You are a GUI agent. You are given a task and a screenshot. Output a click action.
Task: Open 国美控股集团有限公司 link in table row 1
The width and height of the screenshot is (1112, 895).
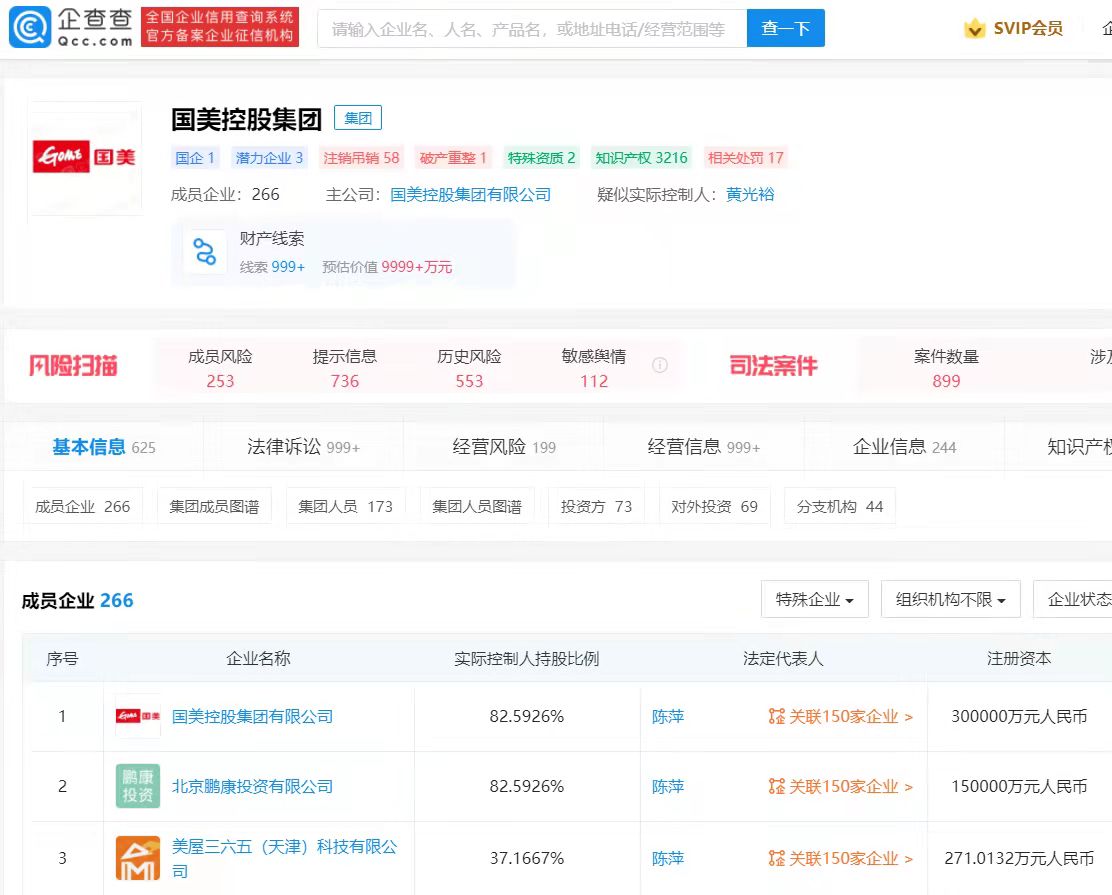point(252,716)
